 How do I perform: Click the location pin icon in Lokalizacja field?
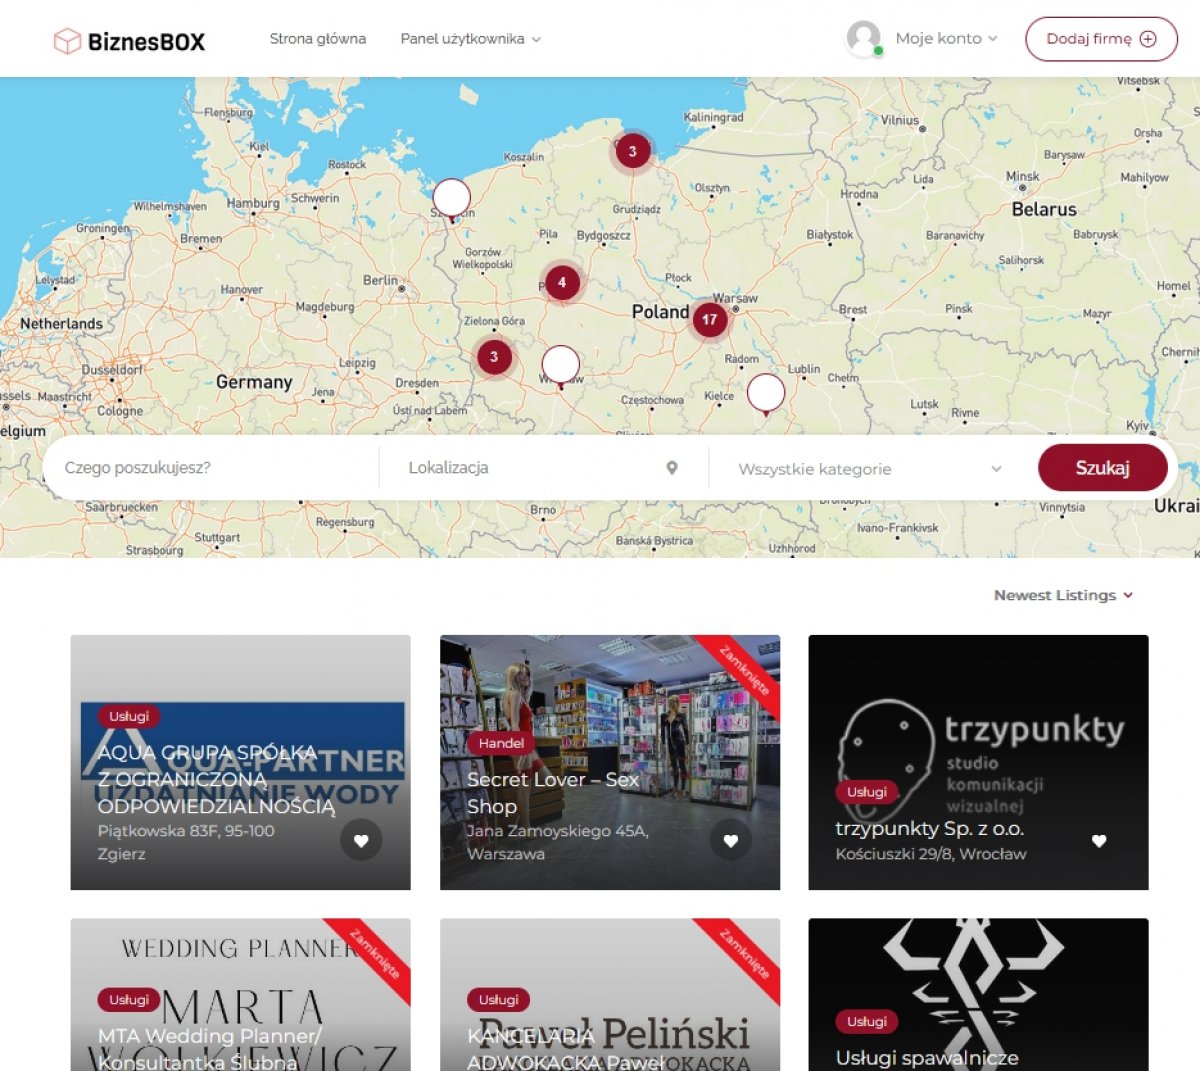(x=672, y=468)
